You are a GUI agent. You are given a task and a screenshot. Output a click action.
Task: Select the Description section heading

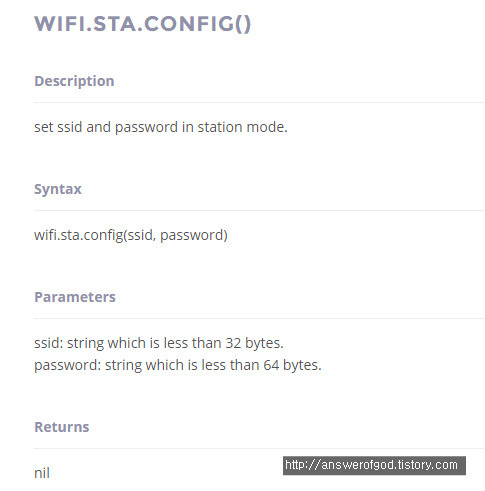[x=74, y=81]
